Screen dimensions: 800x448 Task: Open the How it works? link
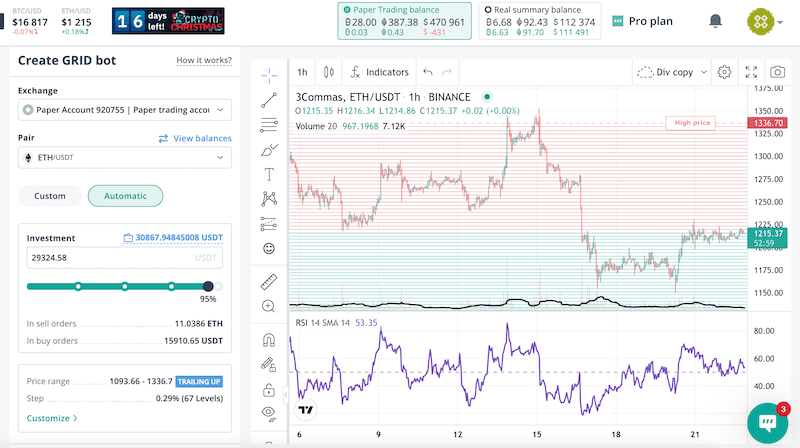[204, 60]
